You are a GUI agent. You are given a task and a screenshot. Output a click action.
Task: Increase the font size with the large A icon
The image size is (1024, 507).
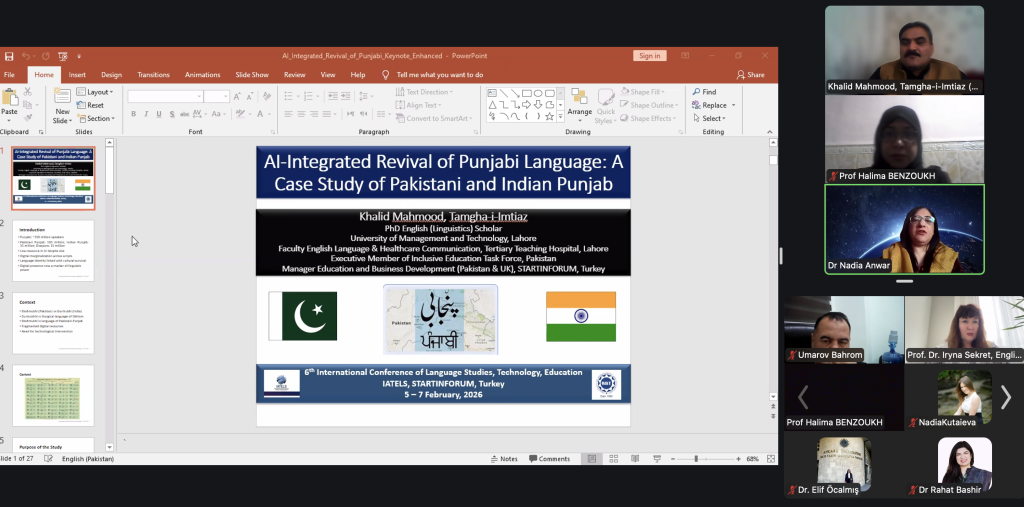(x=238, y=96)
